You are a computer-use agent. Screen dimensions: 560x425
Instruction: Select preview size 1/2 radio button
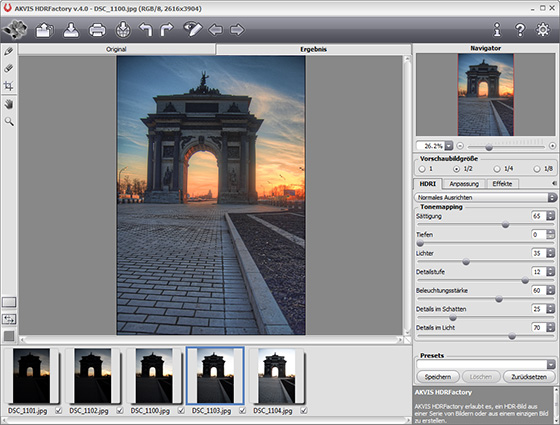tap(456, 169)
